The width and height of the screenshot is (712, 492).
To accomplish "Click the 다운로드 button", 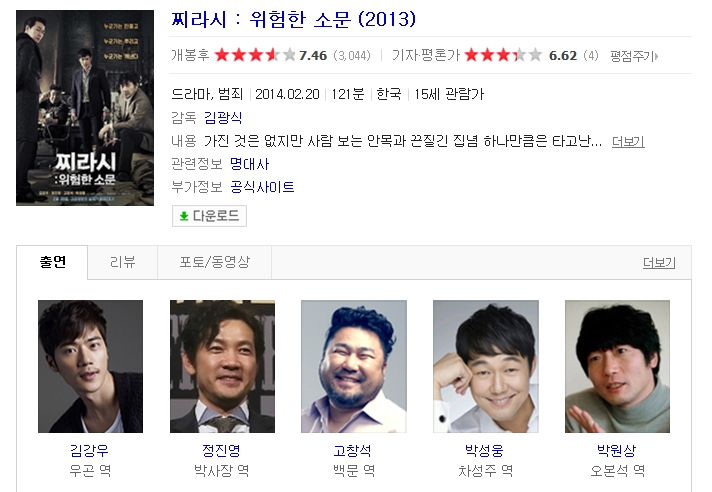I will point(209,216).
